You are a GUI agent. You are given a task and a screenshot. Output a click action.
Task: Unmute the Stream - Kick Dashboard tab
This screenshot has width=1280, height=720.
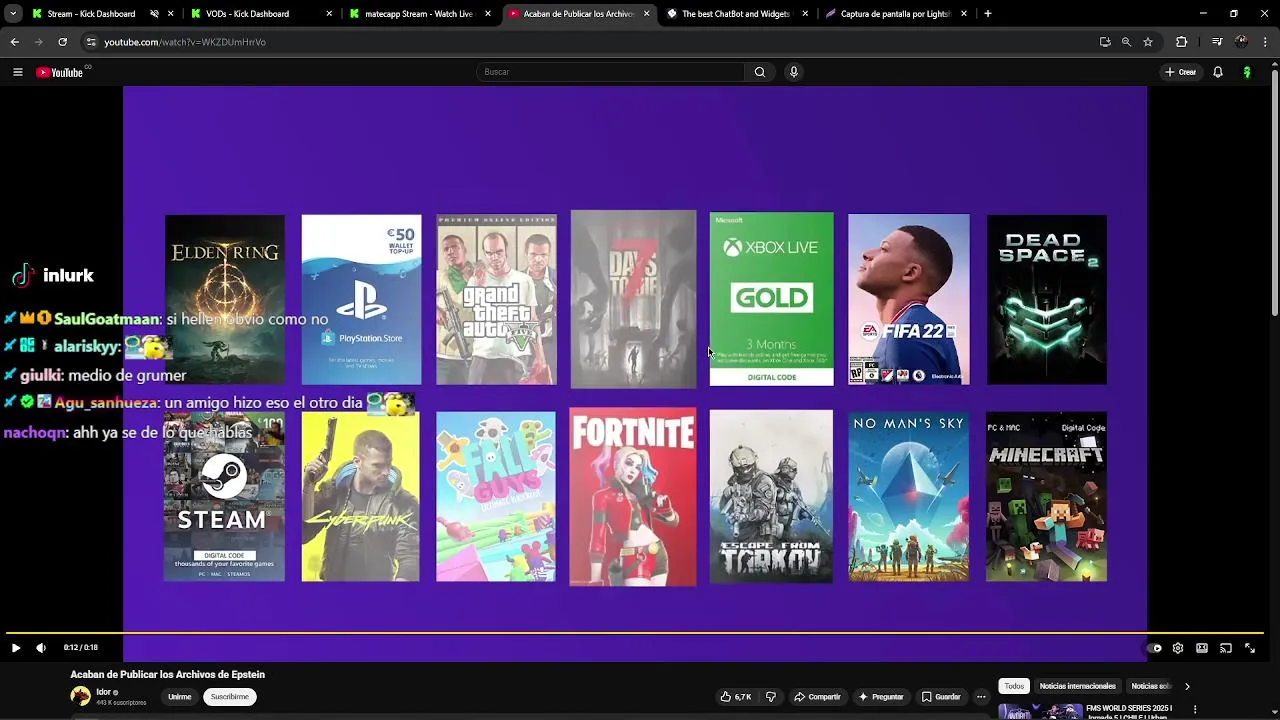point(154,14)
